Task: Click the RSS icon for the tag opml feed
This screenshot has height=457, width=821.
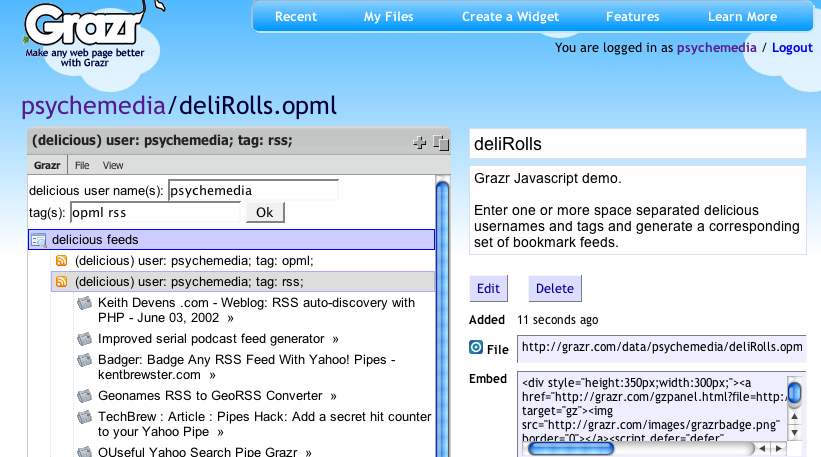Action: (61, 261)
